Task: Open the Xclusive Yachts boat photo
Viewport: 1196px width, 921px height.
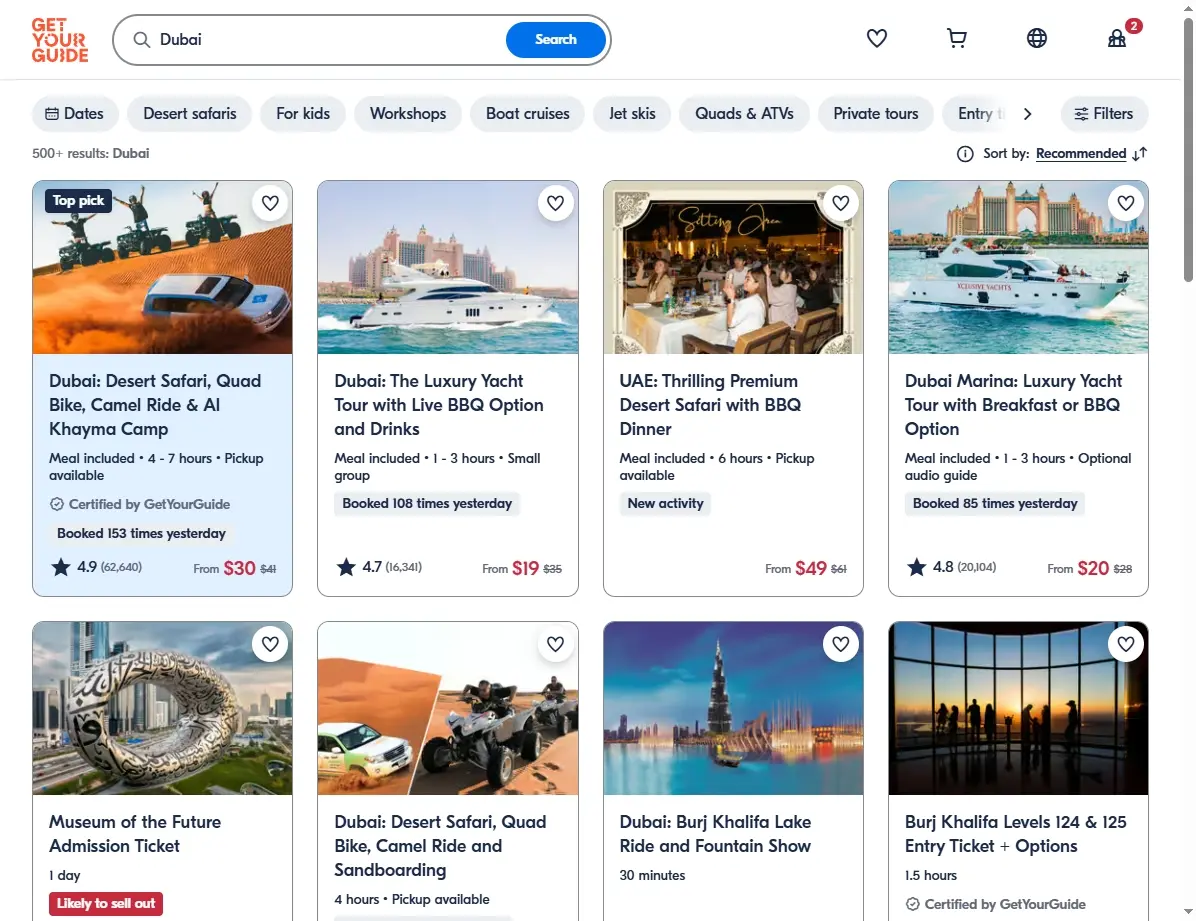Action: tap(1018, 267)
